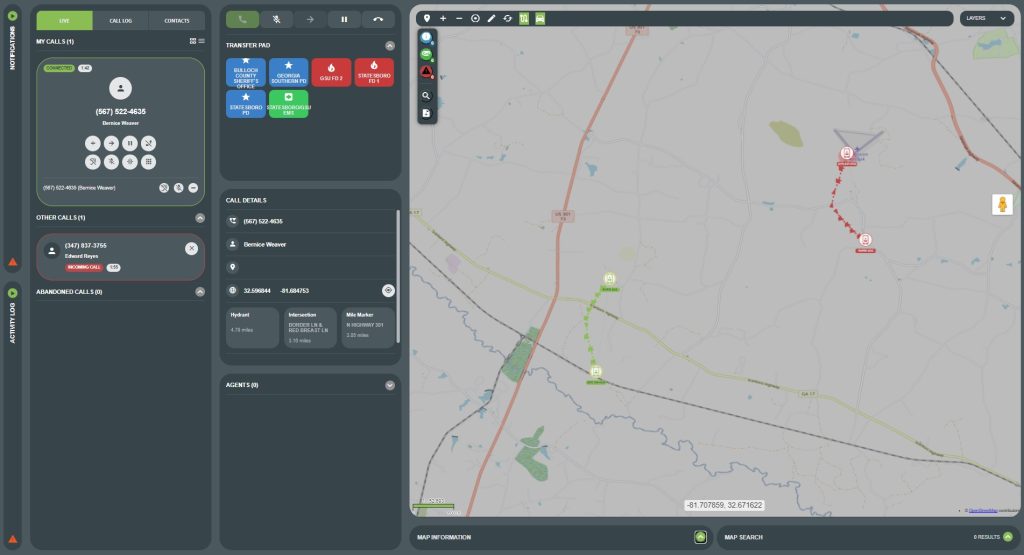Open the Layers dropdown
This screenshot has height=555, width=1024.
986,18
